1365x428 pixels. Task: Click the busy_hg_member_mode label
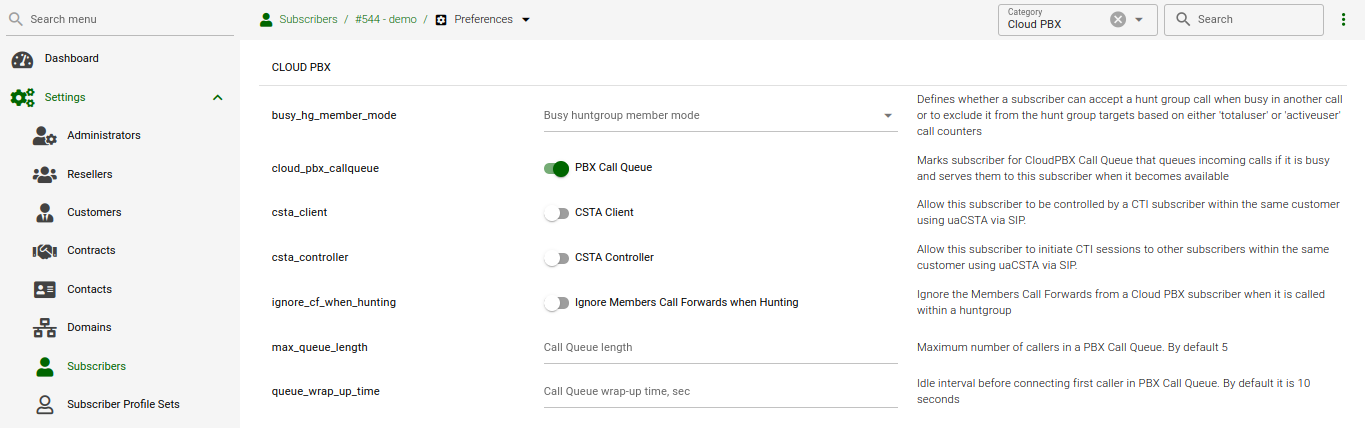[334, 116]
